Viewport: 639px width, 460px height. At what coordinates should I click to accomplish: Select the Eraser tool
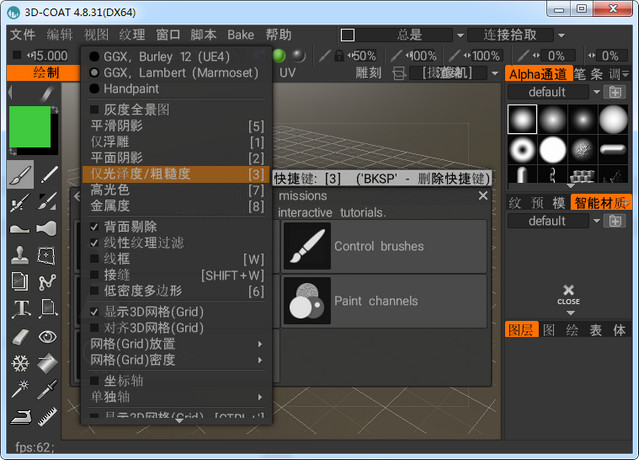pyautogui.click(x=20, y=337)
